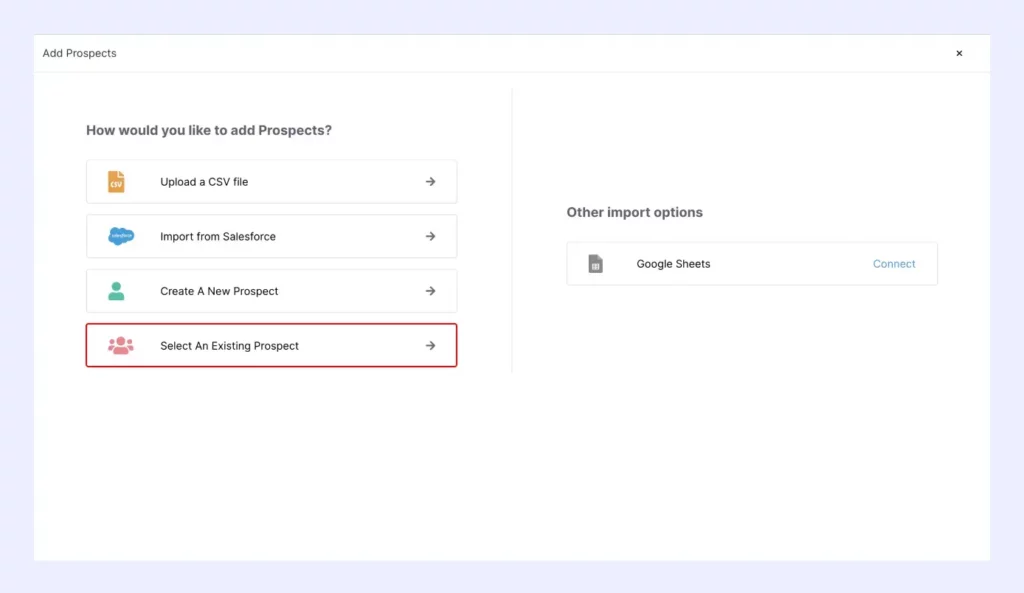Choose Import from Salesforce option
The width and height of the screenshot is (1024, 593).
(272, 236)
